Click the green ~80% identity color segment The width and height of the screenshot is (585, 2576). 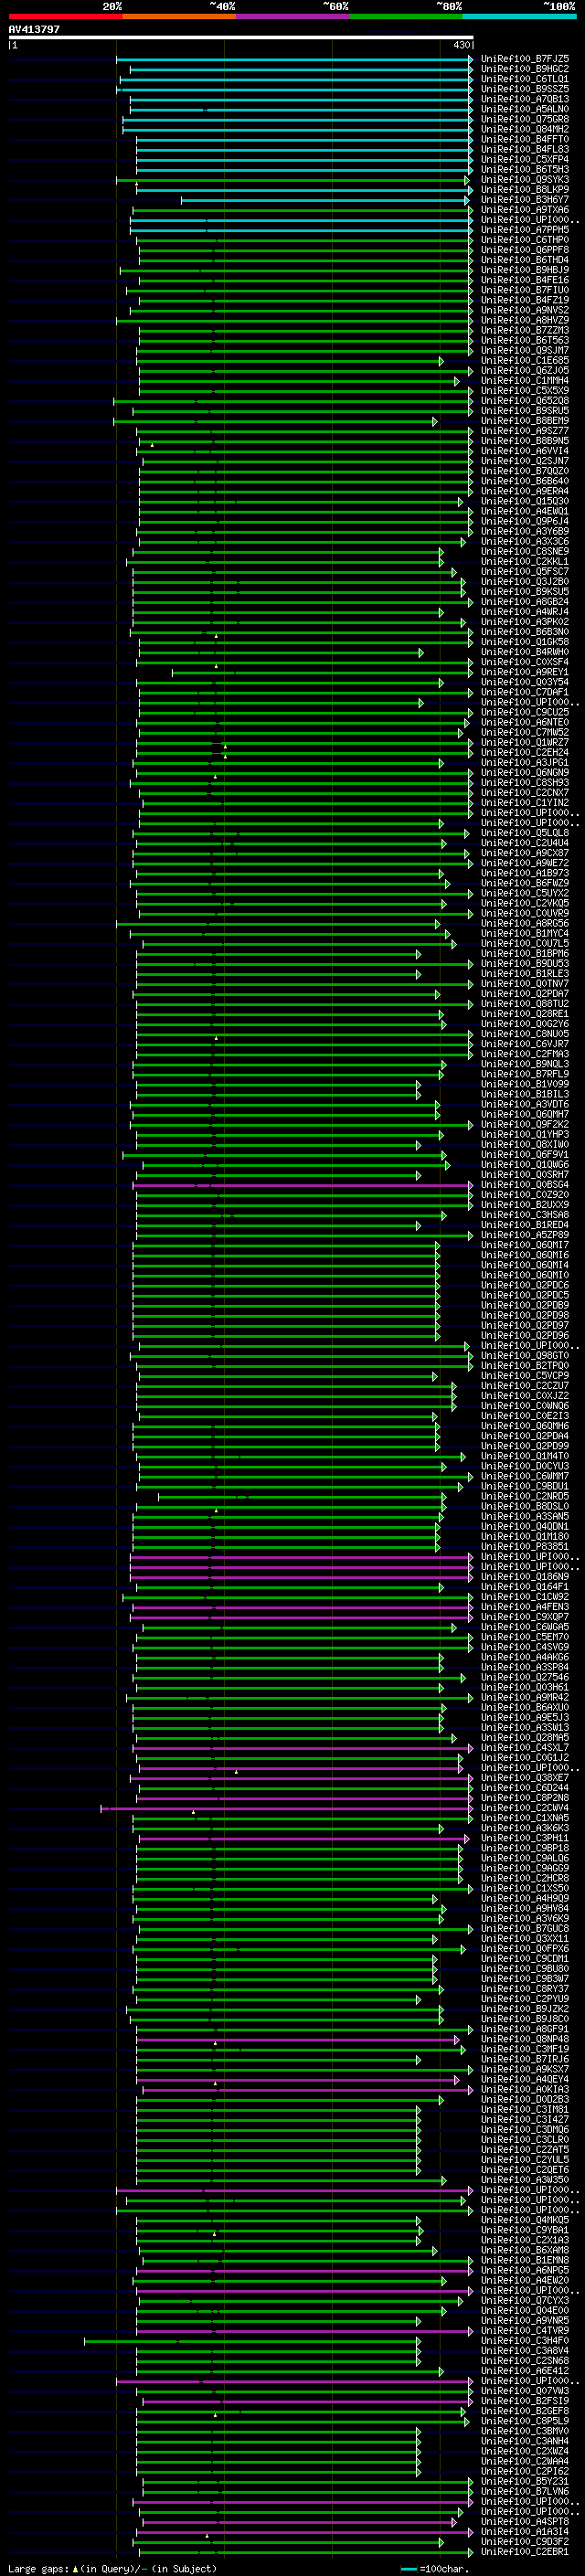pyautogui.click(x=405, y=16)
